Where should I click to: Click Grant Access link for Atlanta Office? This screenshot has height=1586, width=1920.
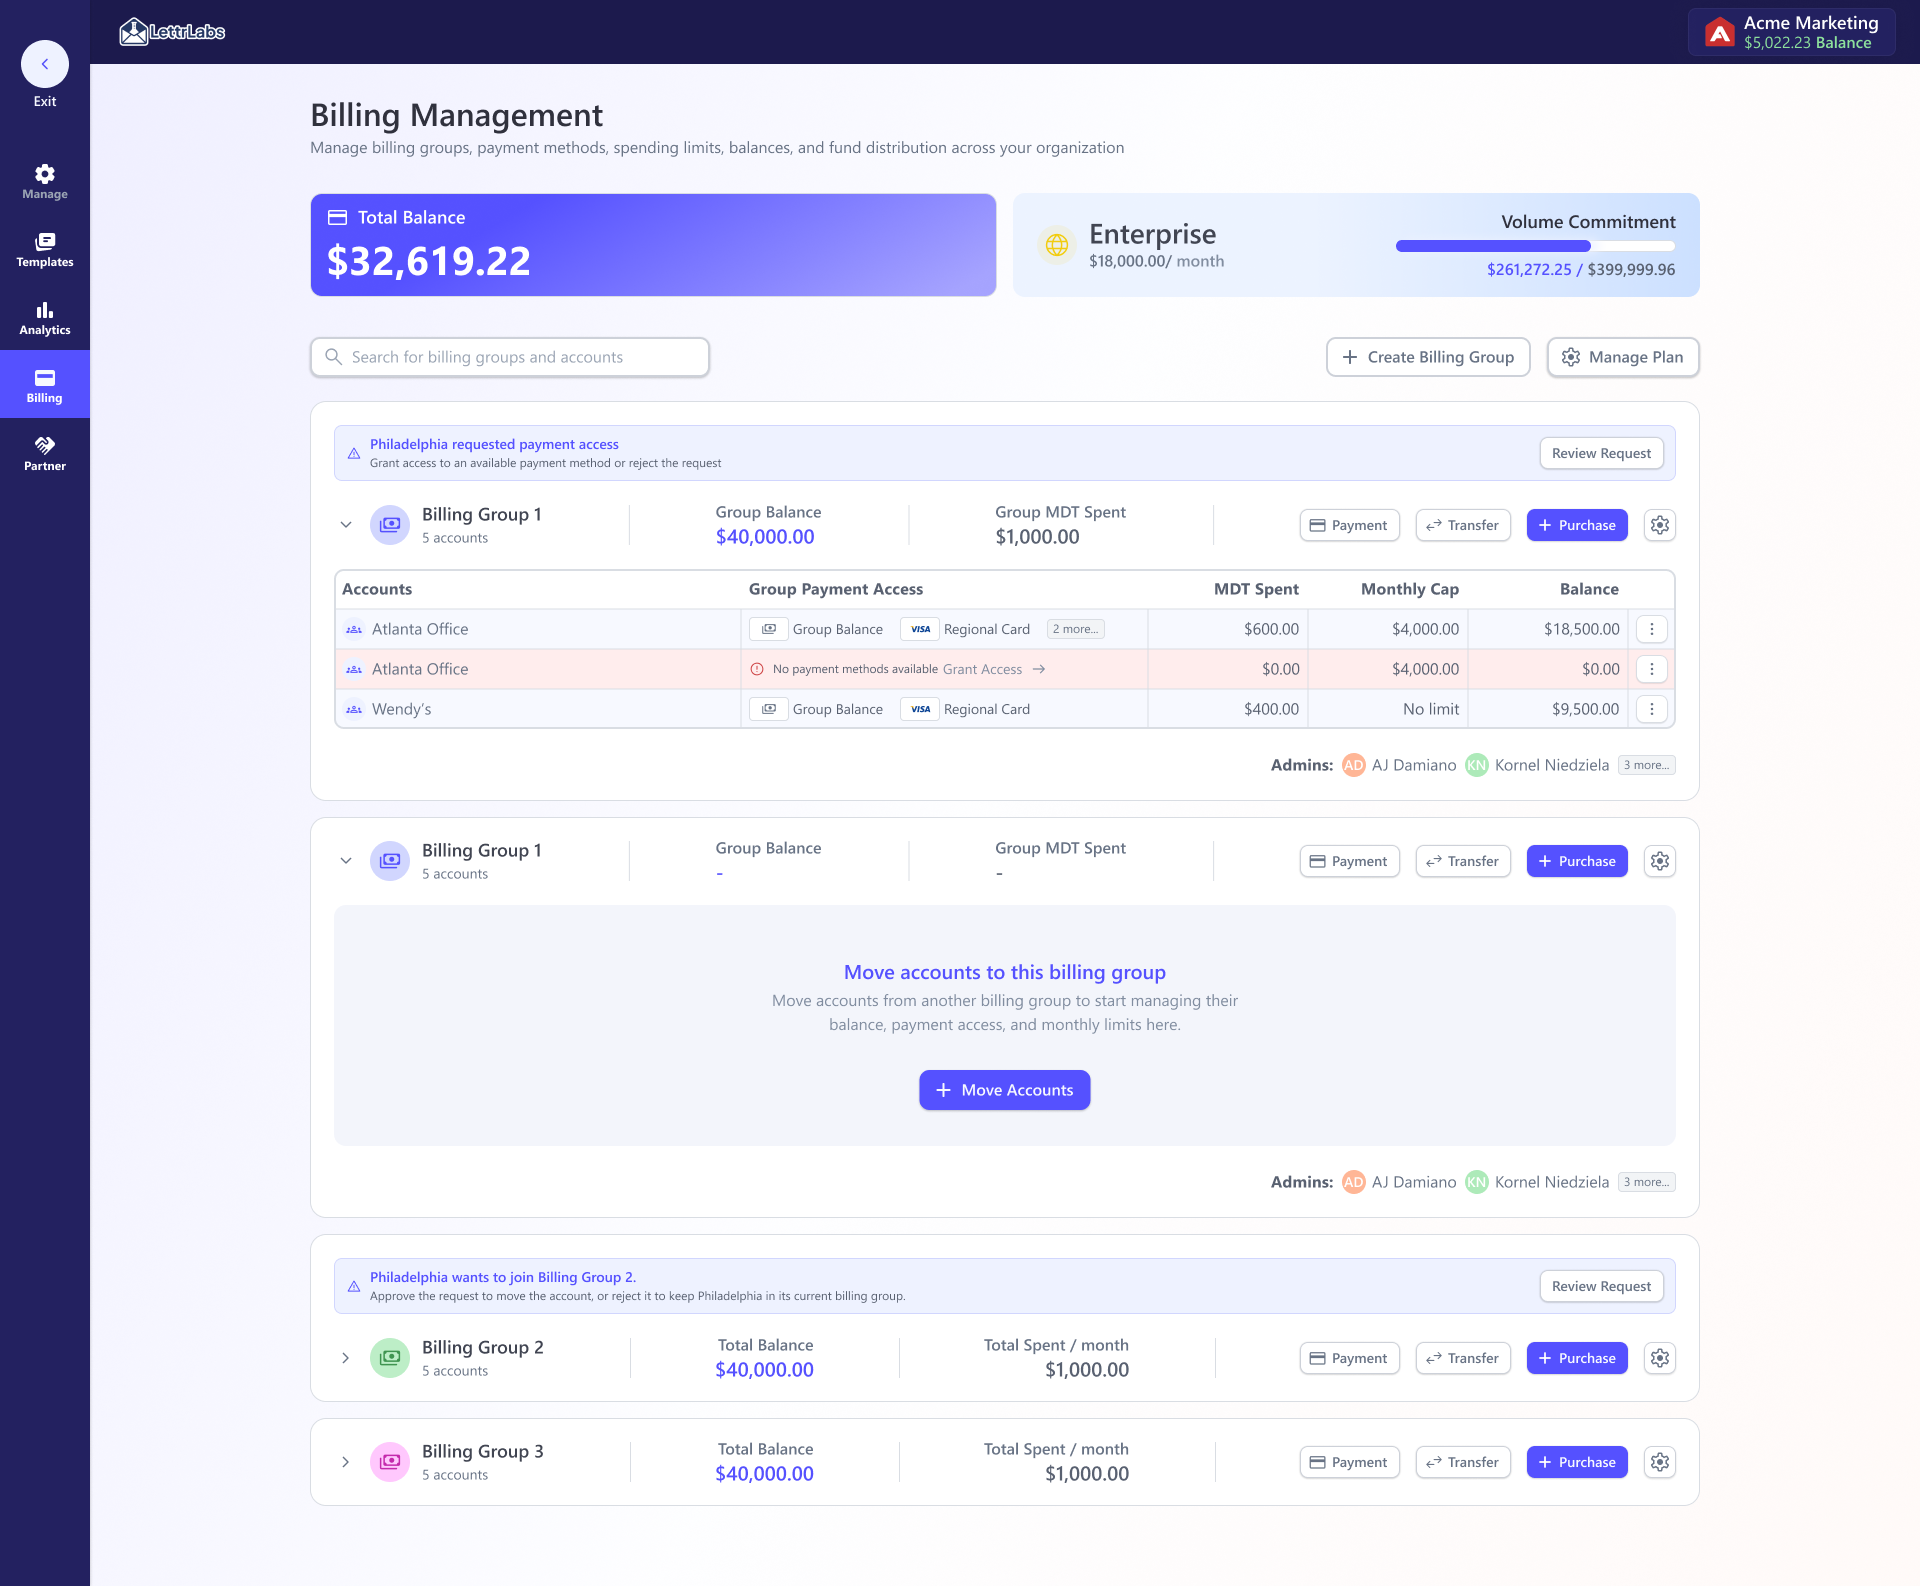(x=994, y=669)
